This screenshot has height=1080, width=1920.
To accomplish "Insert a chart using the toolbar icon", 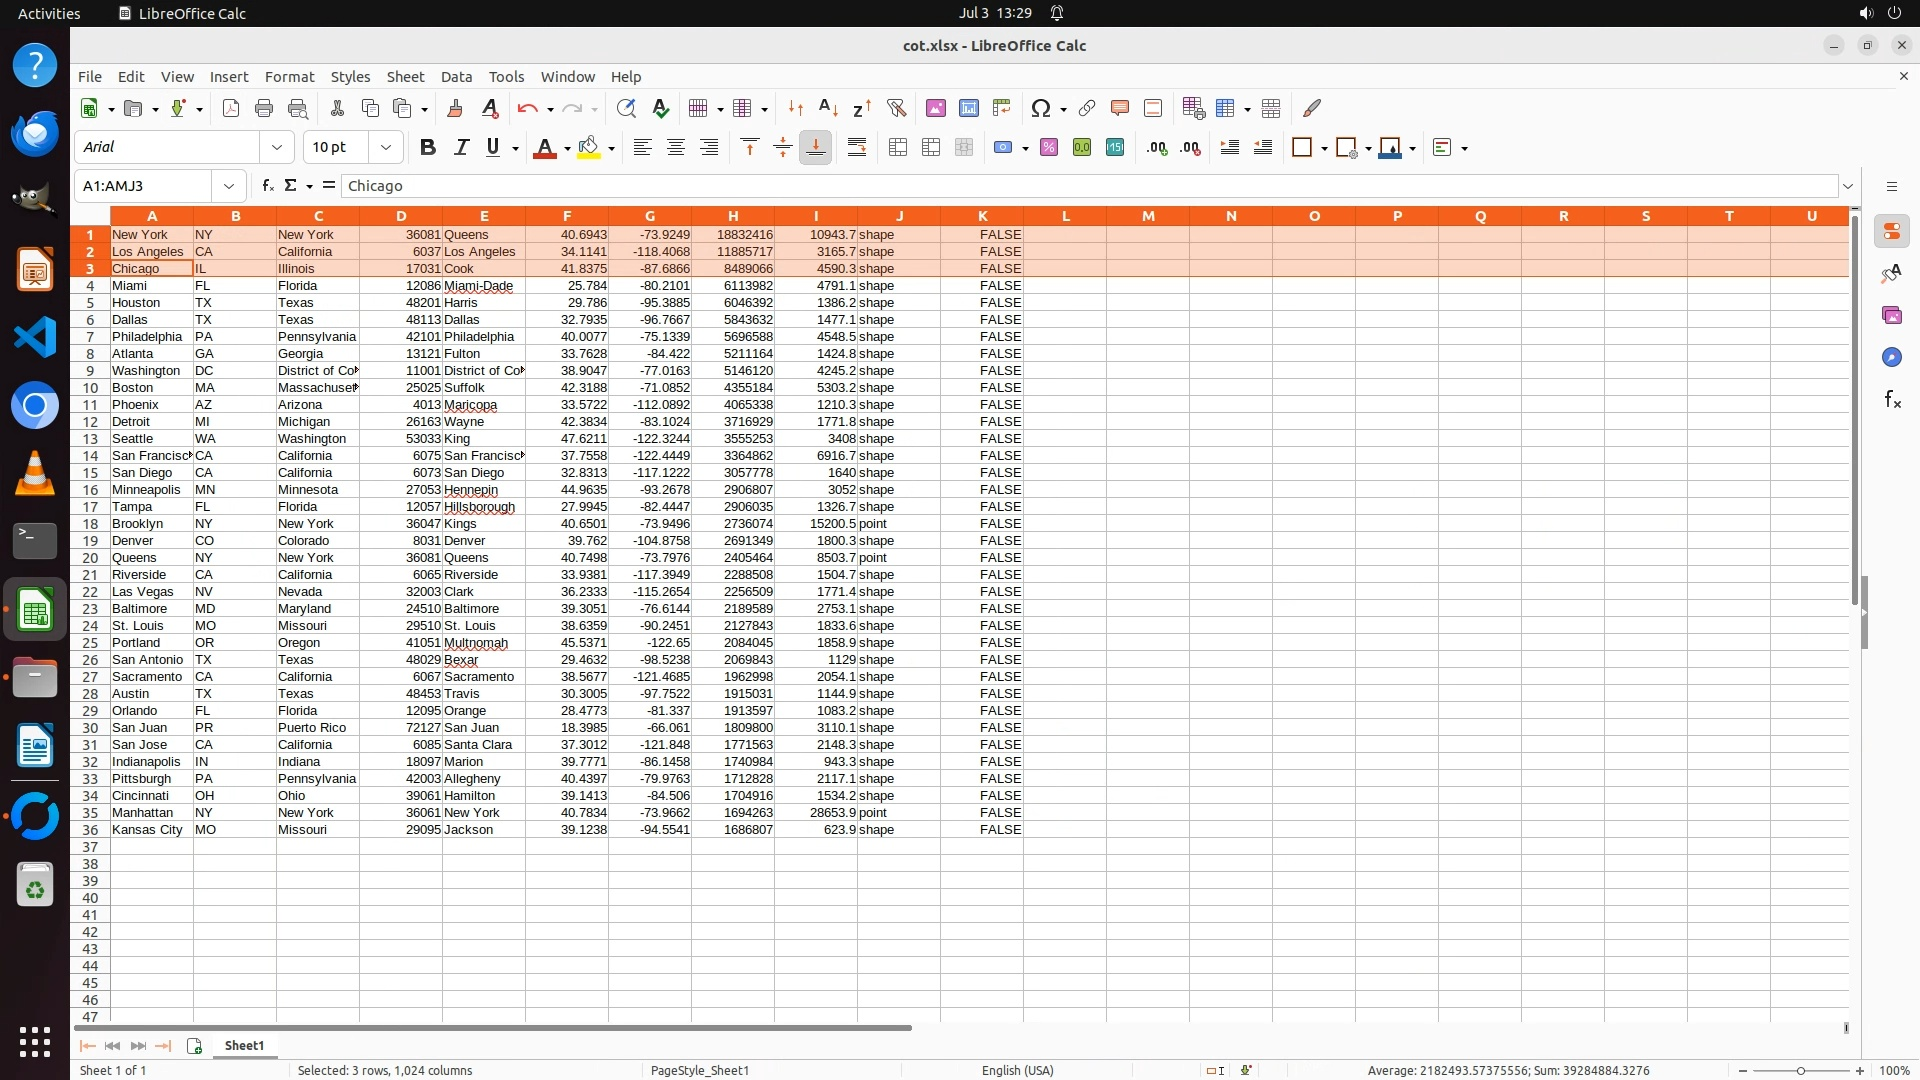I will pos(968,108).
